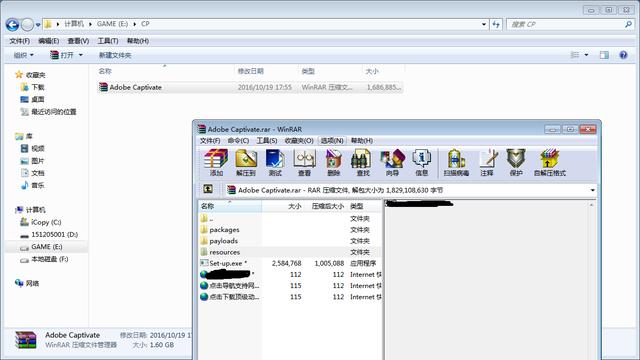Refresh the Explorer address bar
Viewport: 640px width, 360px height.
[496, 24]
